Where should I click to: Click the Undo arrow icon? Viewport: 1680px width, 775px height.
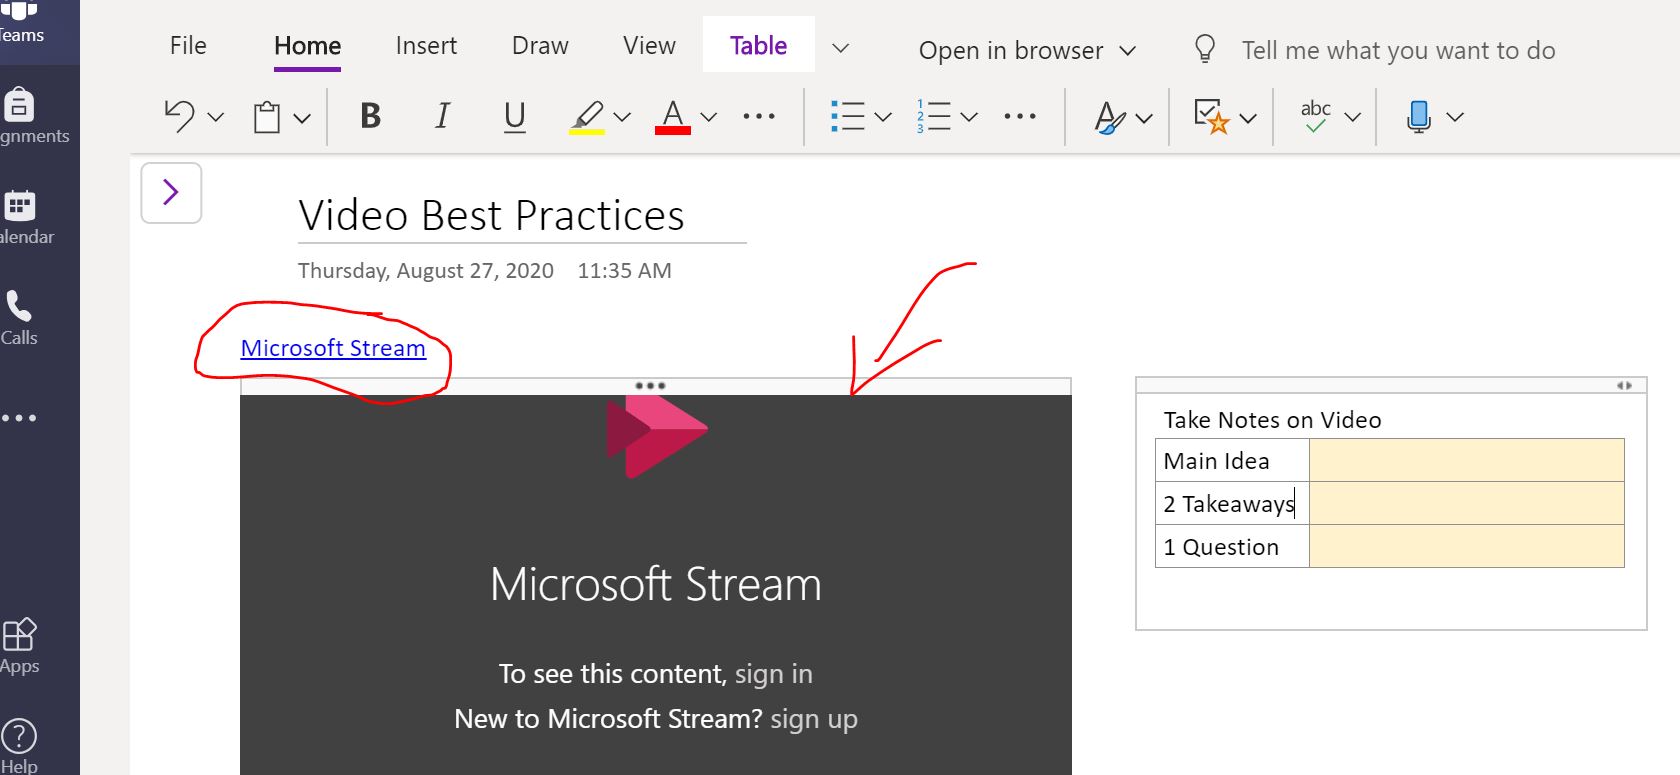point(179,116)
